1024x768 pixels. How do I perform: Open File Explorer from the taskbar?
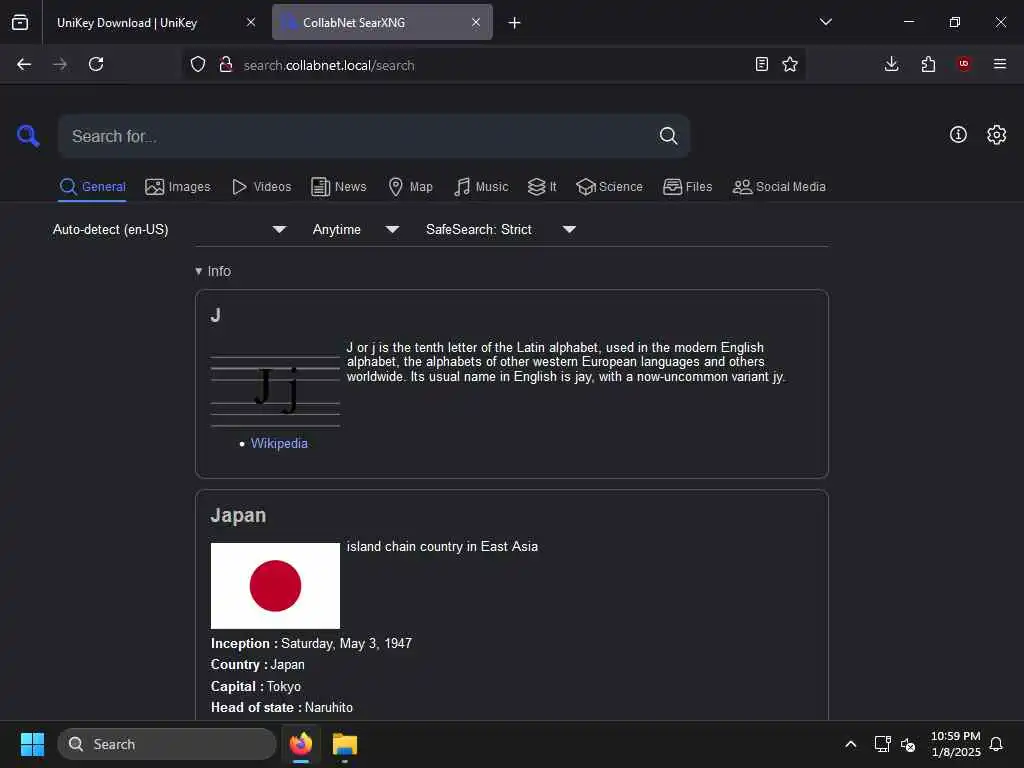click(344, 744)
